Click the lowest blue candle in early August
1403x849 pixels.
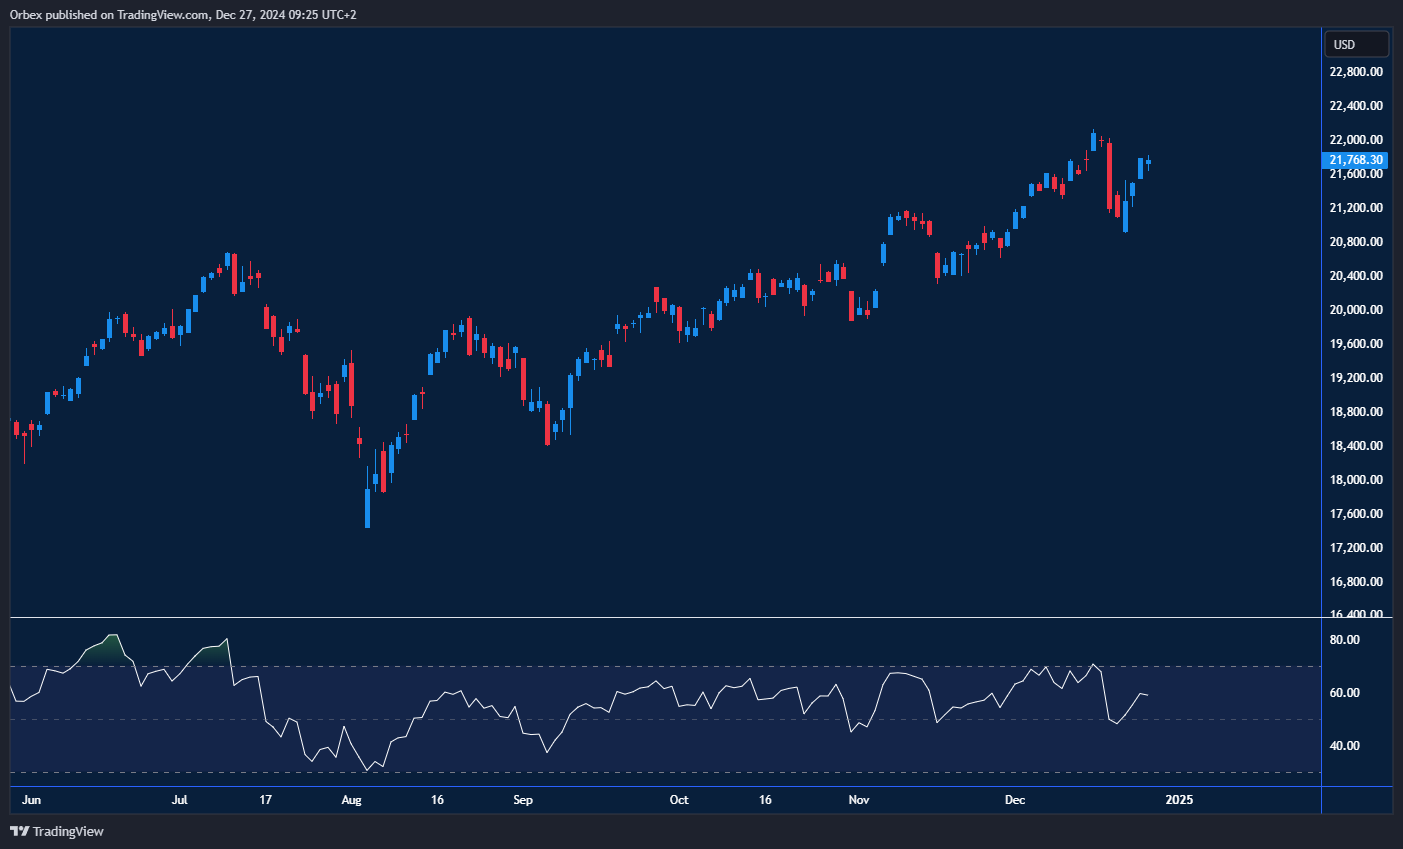tap(368, 507)
